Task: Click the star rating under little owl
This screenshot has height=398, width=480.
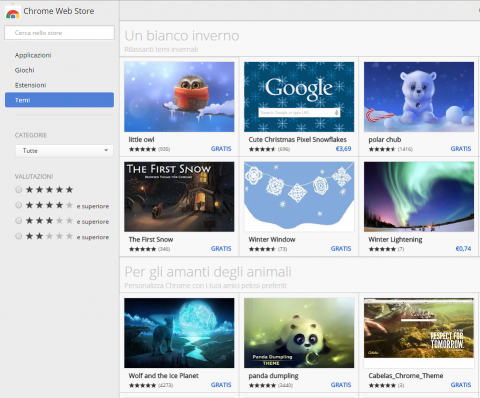Action: [x=142, y=149]
